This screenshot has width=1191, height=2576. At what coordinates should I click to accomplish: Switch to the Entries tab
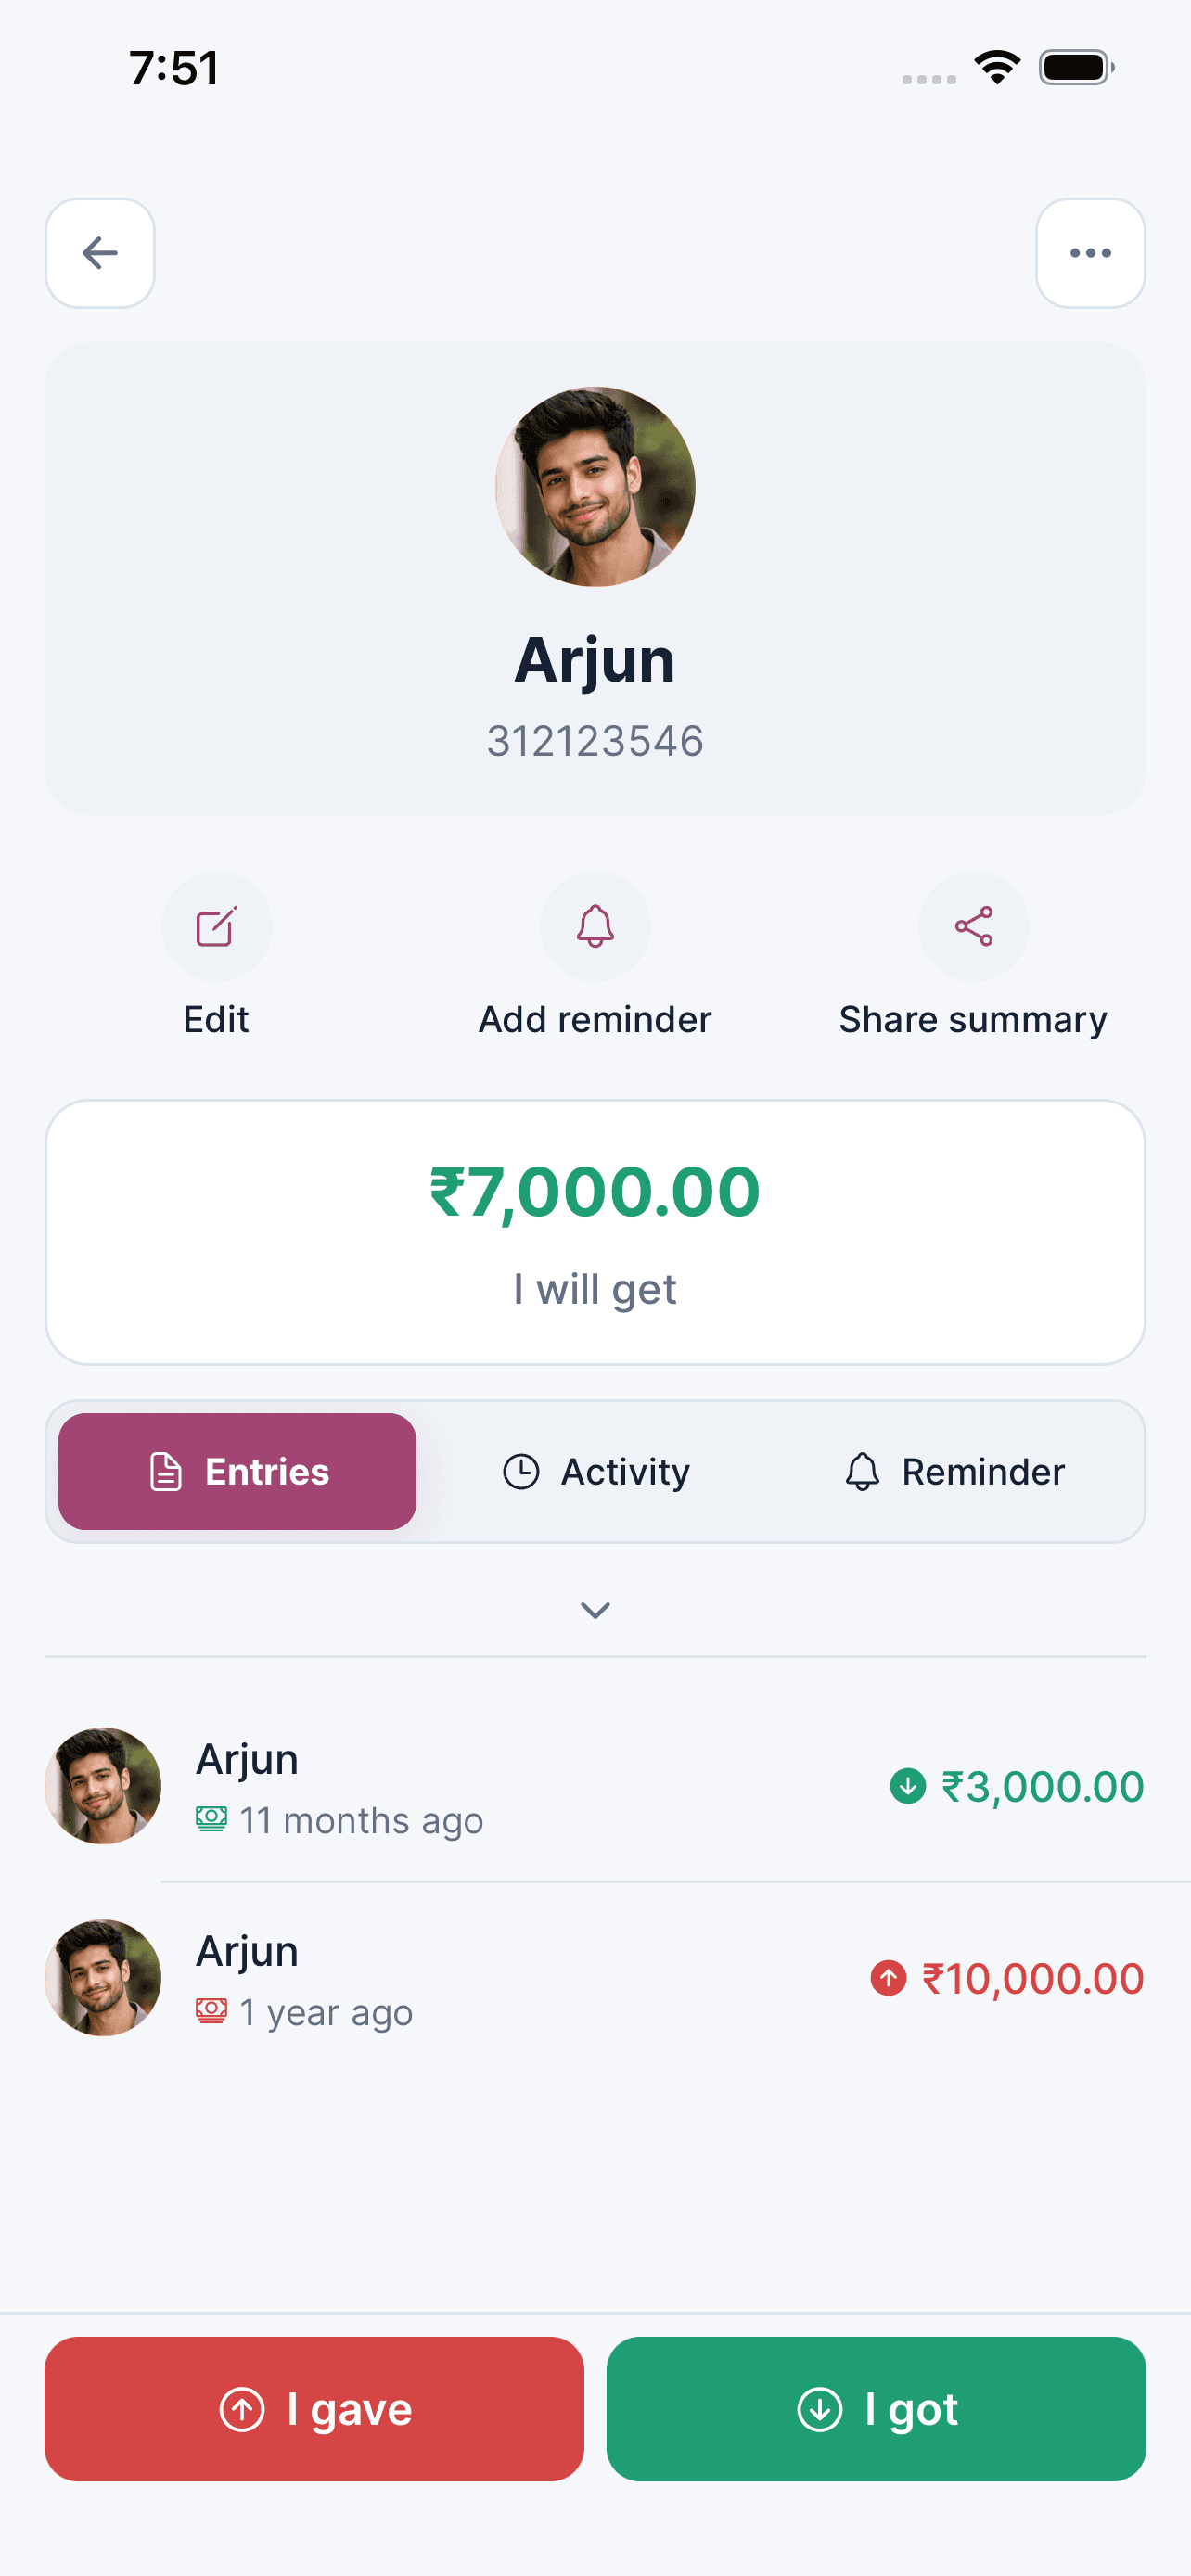[237, 1471]
